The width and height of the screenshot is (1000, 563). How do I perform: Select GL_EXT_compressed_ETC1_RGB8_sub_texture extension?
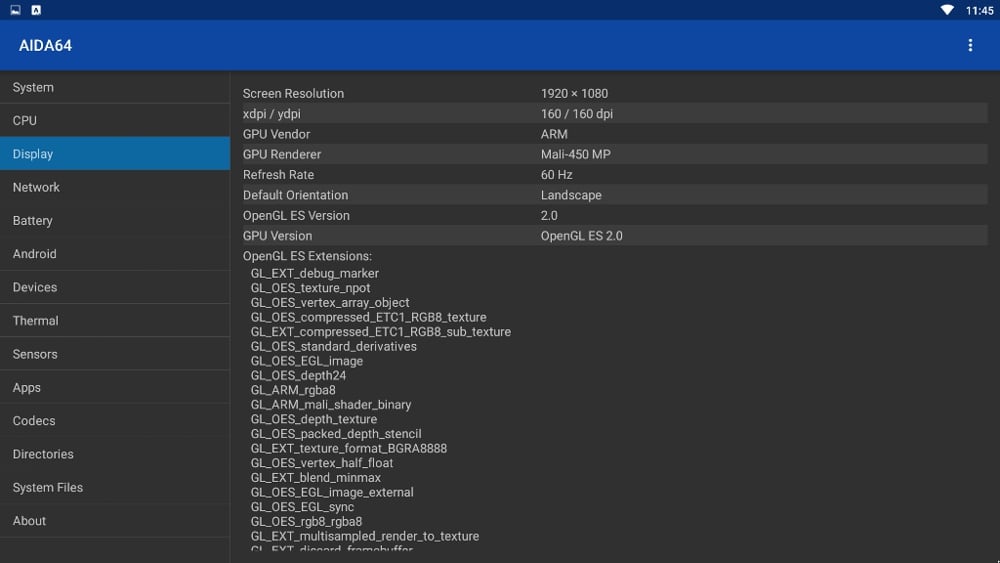point(381,332)
